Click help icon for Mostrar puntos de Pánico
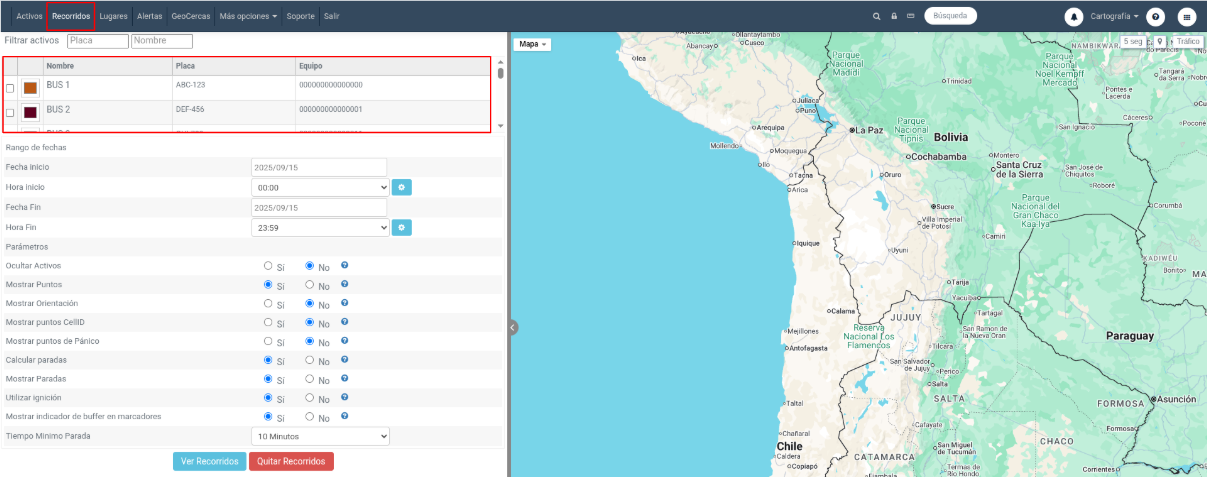The height and width of the screenshot is (477, 1207). click(x=344, y=341)
